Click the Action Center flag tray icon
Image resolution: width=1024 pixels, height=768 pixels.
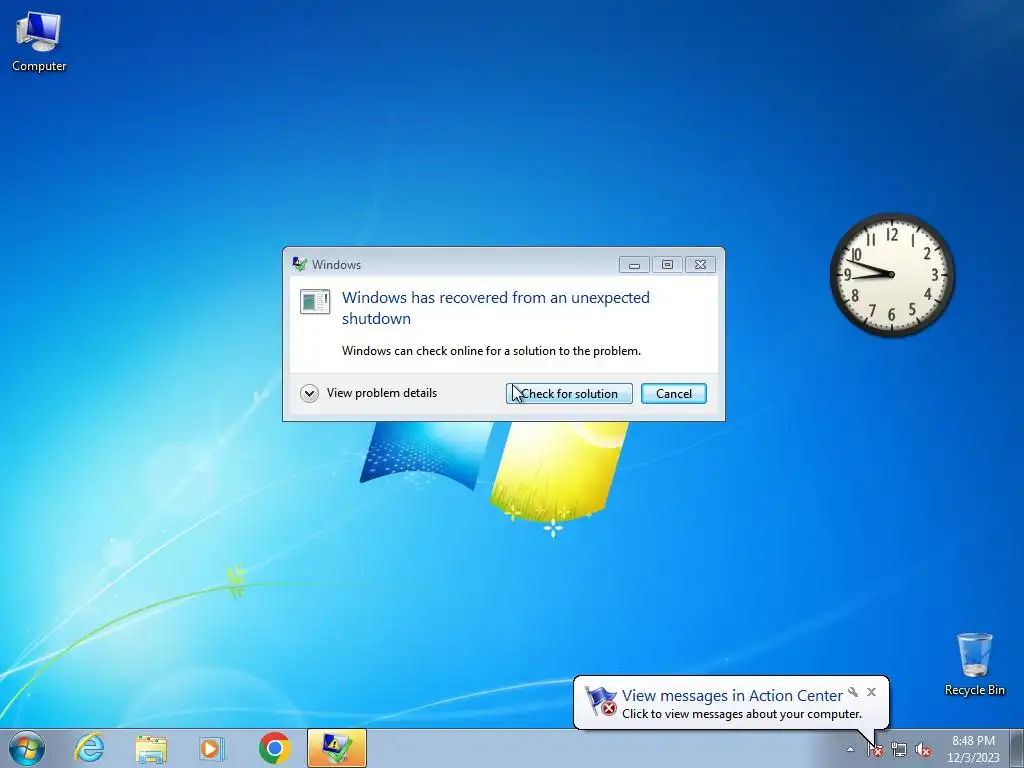pos(876,750)
